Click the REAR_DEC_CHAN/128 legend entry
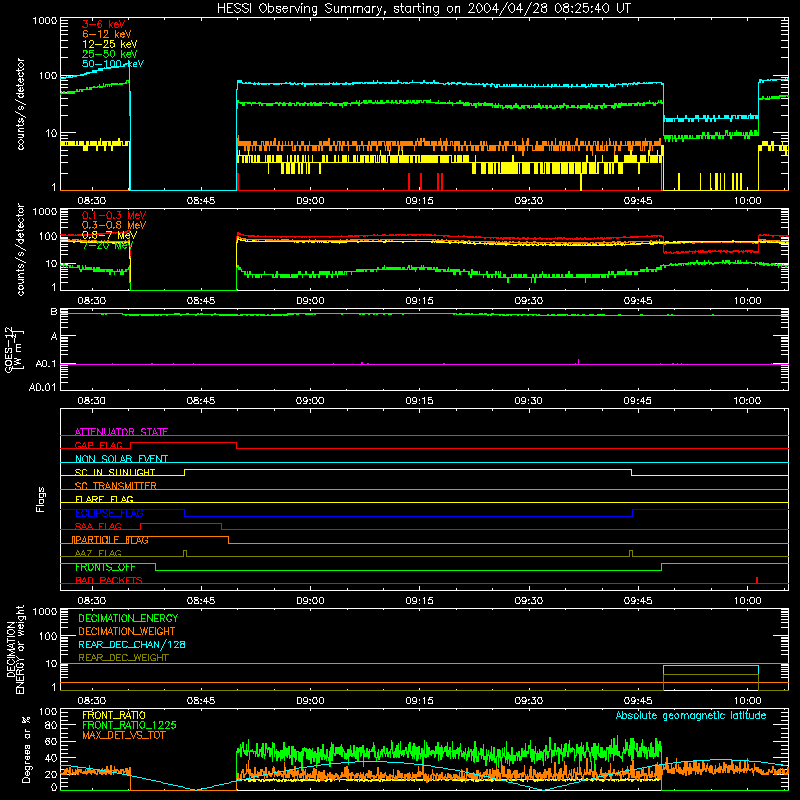This screenshot has width=800, height=800. [132, 644]
